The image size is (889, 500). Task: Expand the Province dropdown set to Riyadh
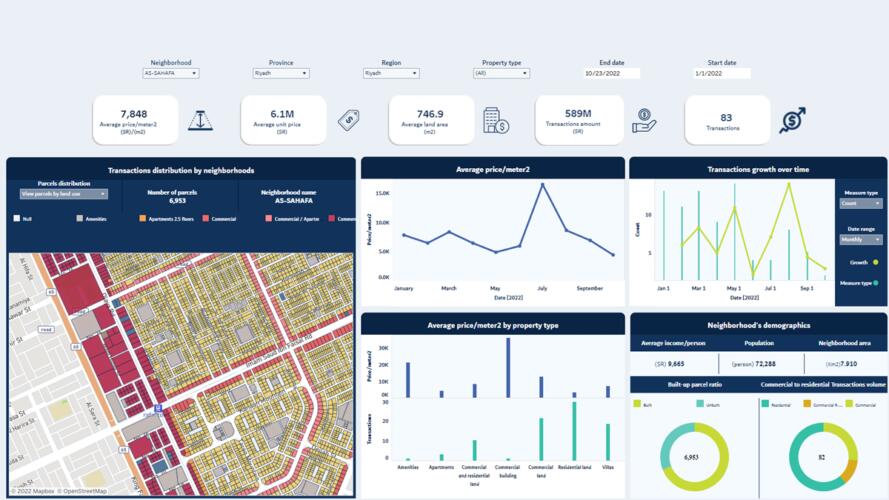(x=280, y=73)
